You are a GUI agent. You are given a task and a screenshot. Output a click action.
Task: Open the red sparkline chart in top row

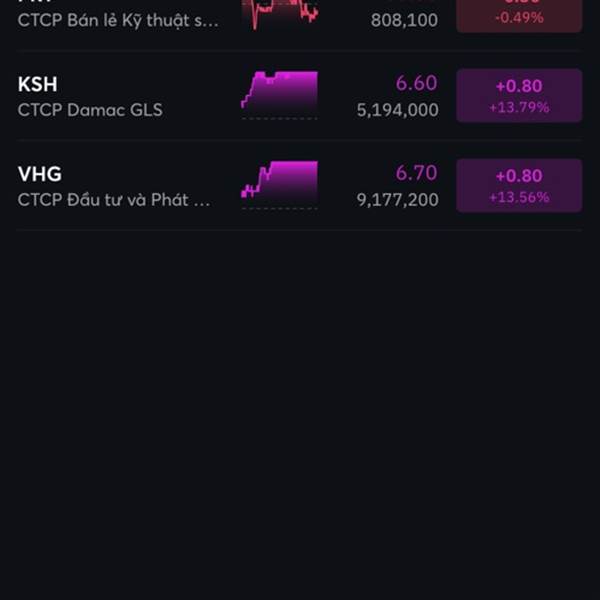(279, 15)
